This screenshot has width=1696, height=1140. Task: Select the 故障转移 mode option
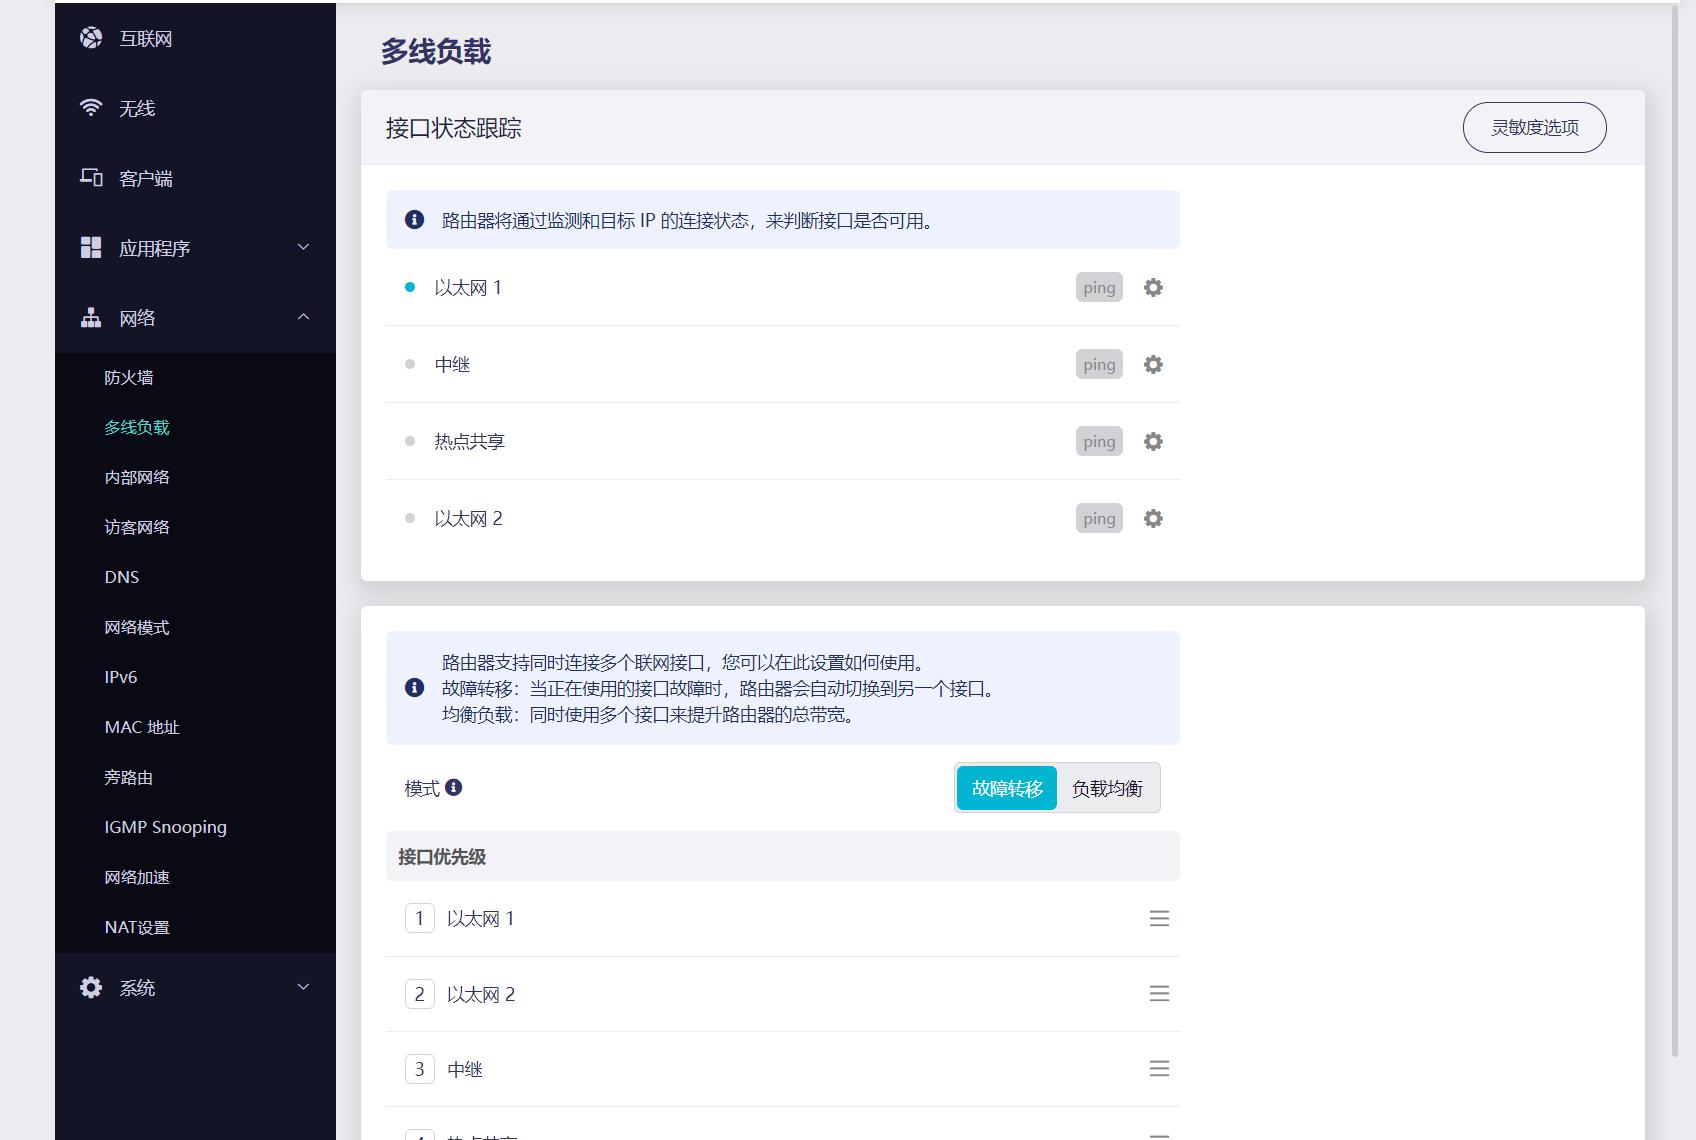(1006, 787)
